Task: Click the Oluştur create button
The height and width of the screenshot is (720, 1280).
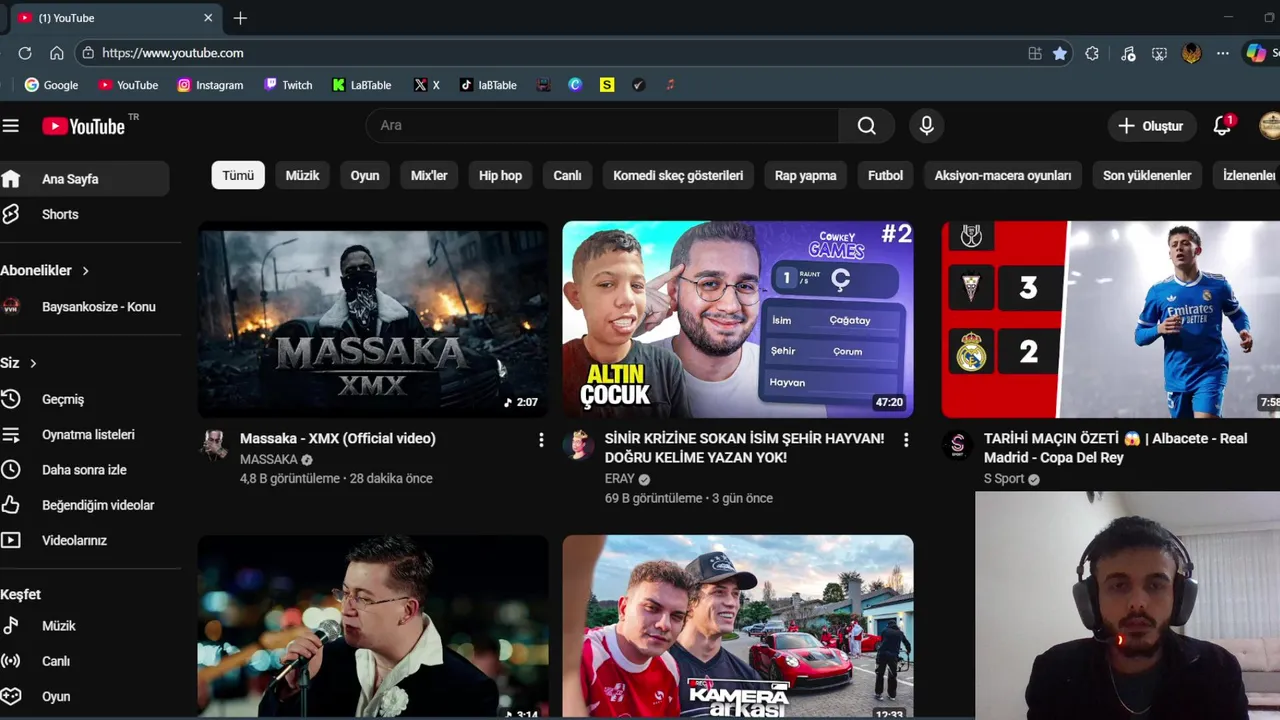Action: pyautogui.click(x=1151, y=126)
